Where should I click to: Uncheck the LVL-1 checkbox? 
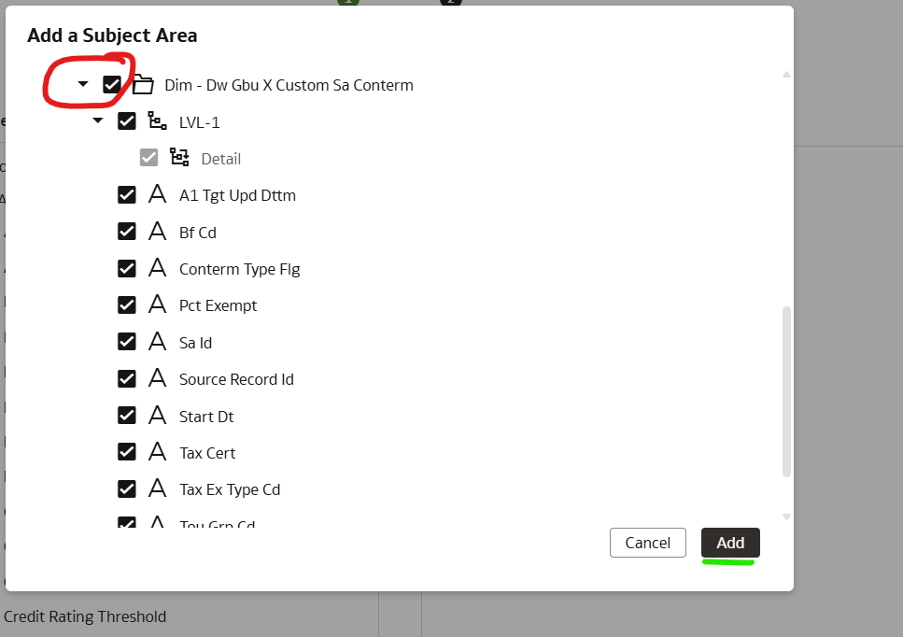pyautogui.click(x=127, y=121)
